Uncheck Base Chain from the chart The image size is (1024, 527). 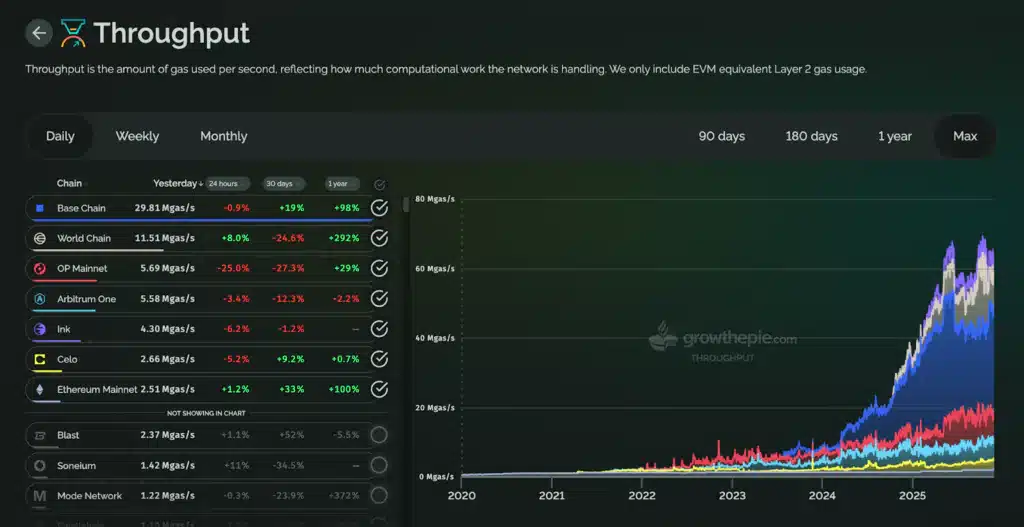379,208
